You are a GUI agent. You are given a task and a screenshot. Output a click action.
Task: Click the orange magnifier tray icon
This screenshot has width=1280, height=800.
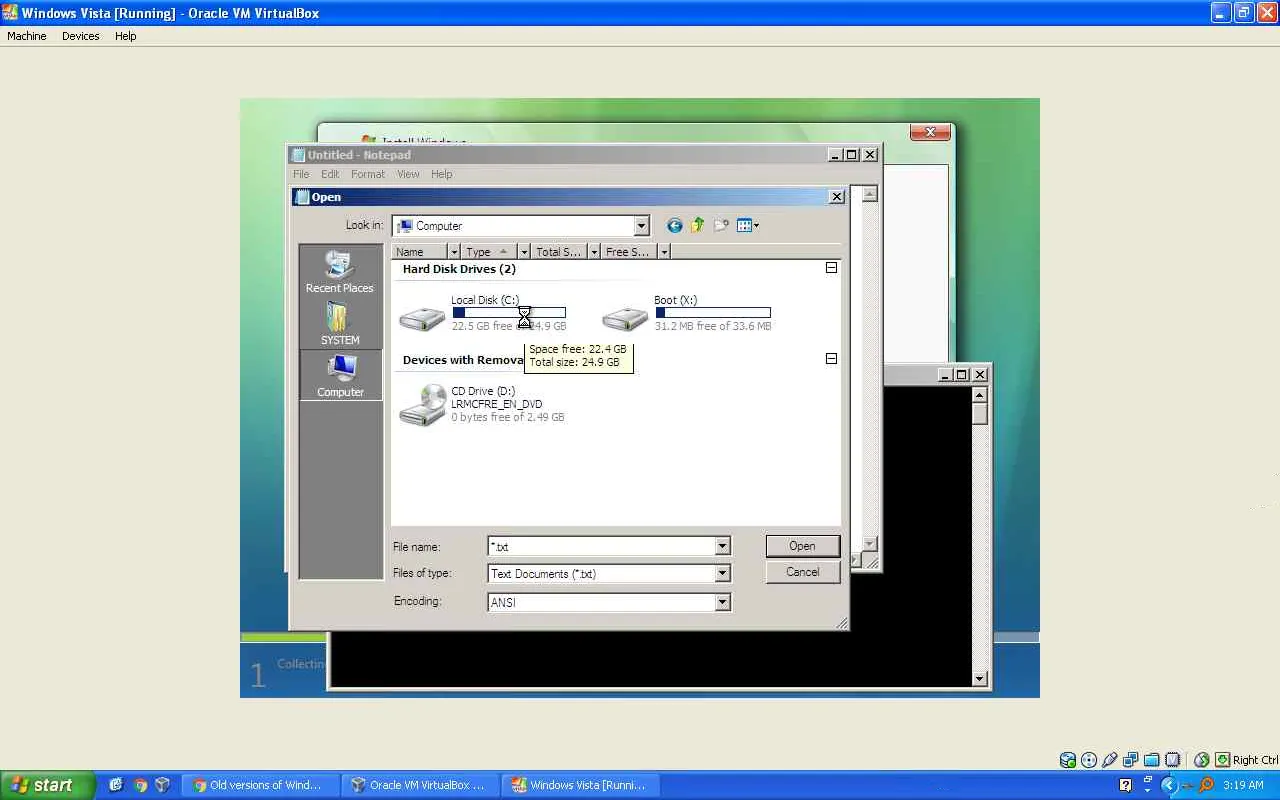(1207, 785)
